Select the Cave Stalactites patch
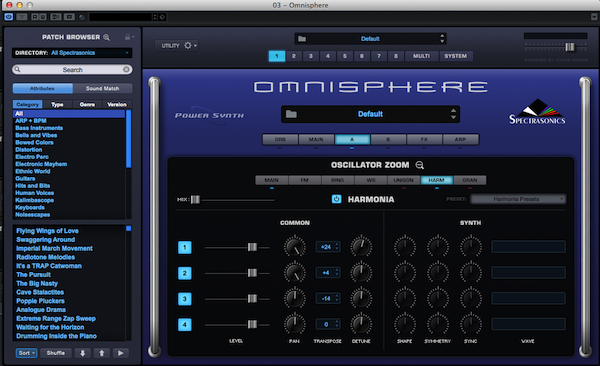Screen dimensions: 600x366 pos(40,292)
